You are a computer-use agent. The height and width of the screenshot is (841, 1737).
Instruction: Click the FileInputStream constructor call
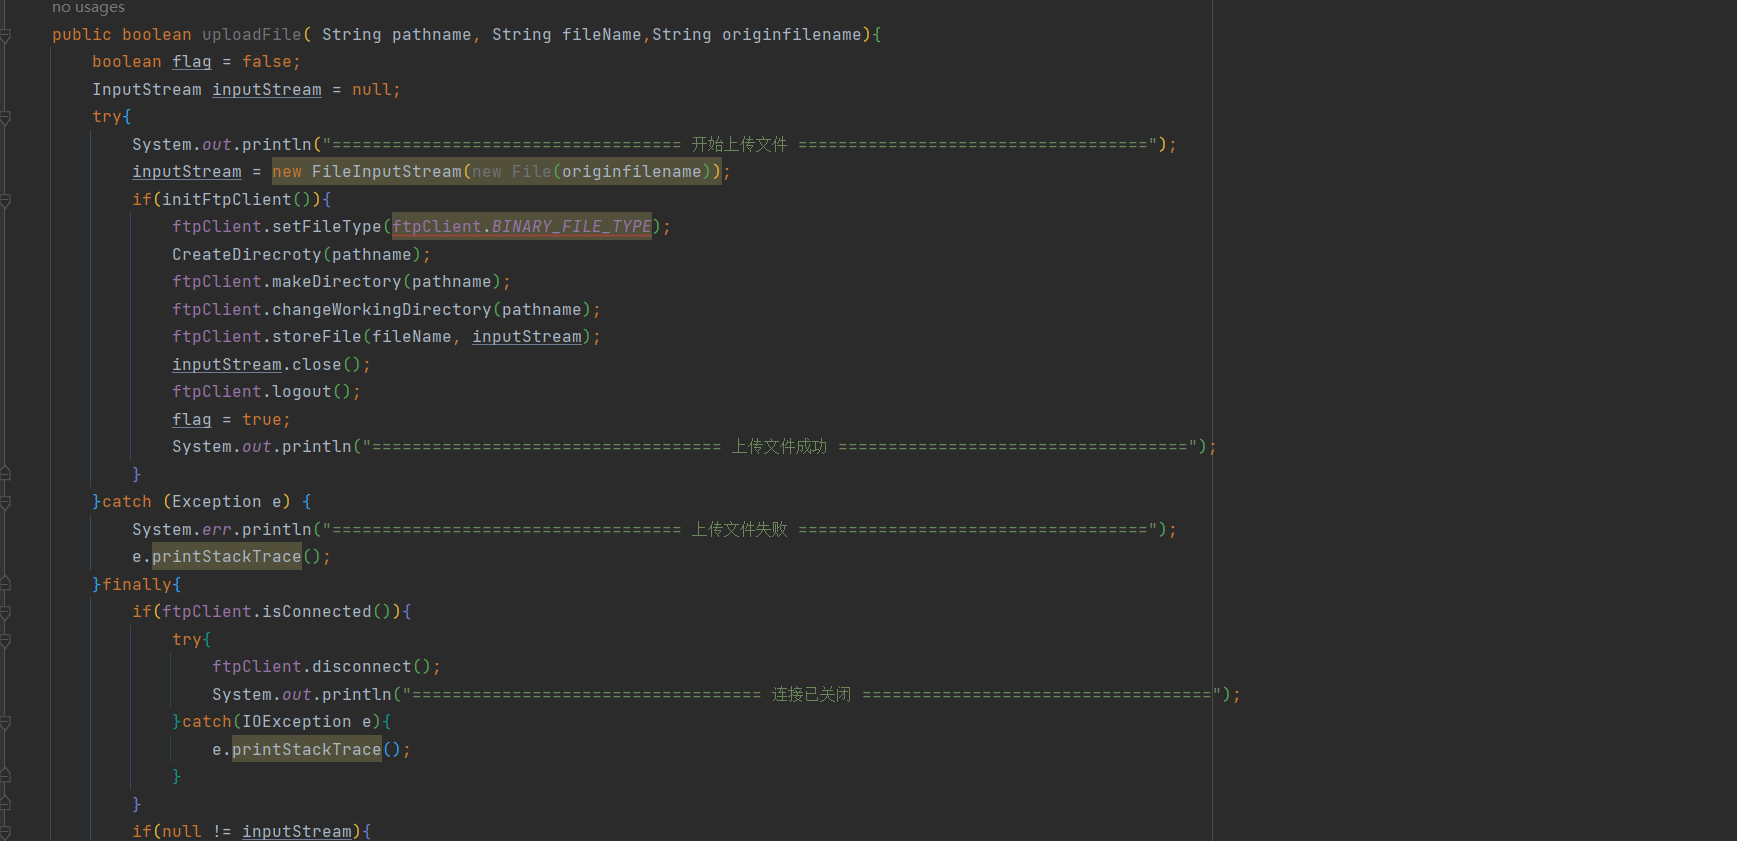[386, 172]
